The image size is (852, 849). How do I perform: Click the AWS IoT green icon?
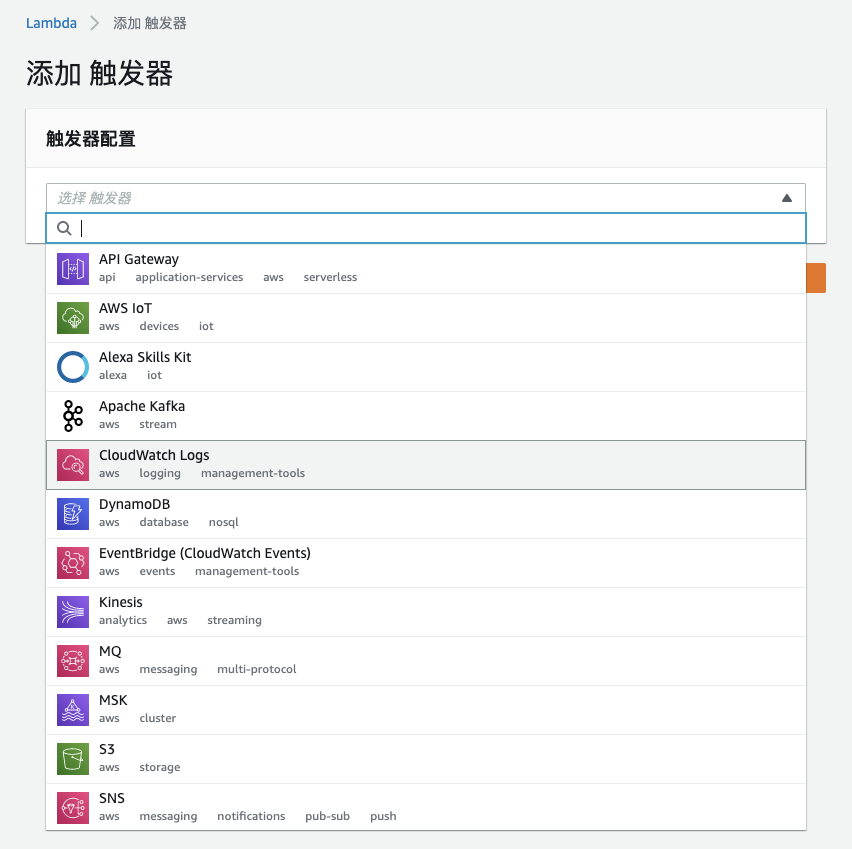pos(73,318)
